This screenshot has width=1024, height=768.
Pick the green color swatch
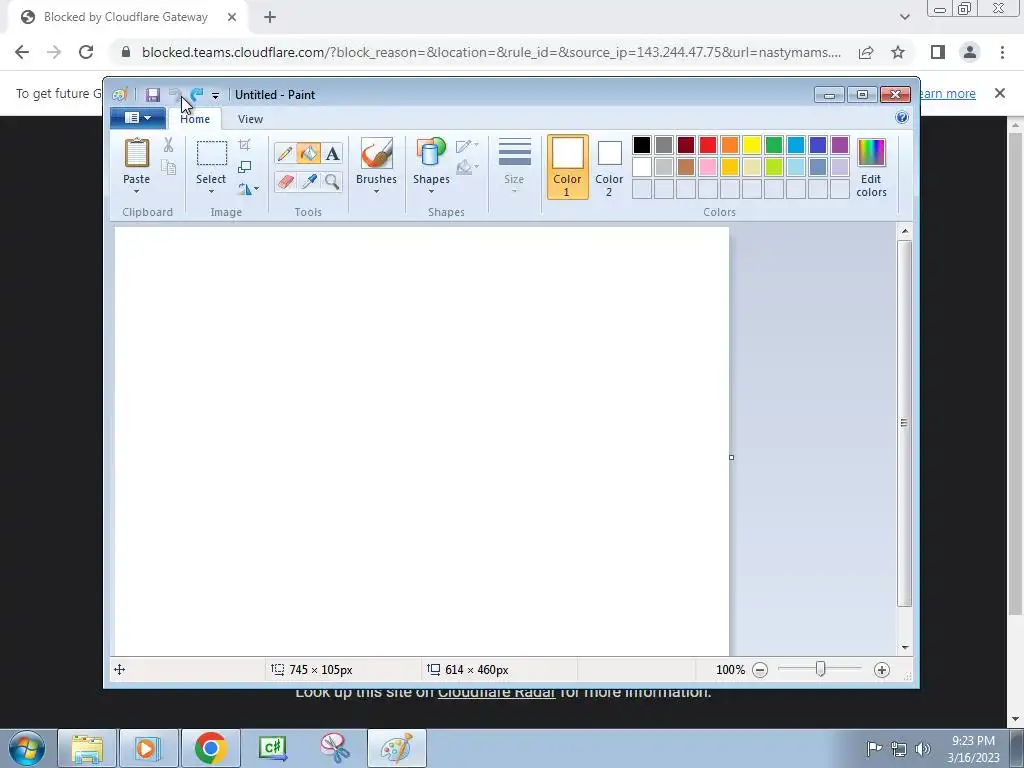point(774,145)
